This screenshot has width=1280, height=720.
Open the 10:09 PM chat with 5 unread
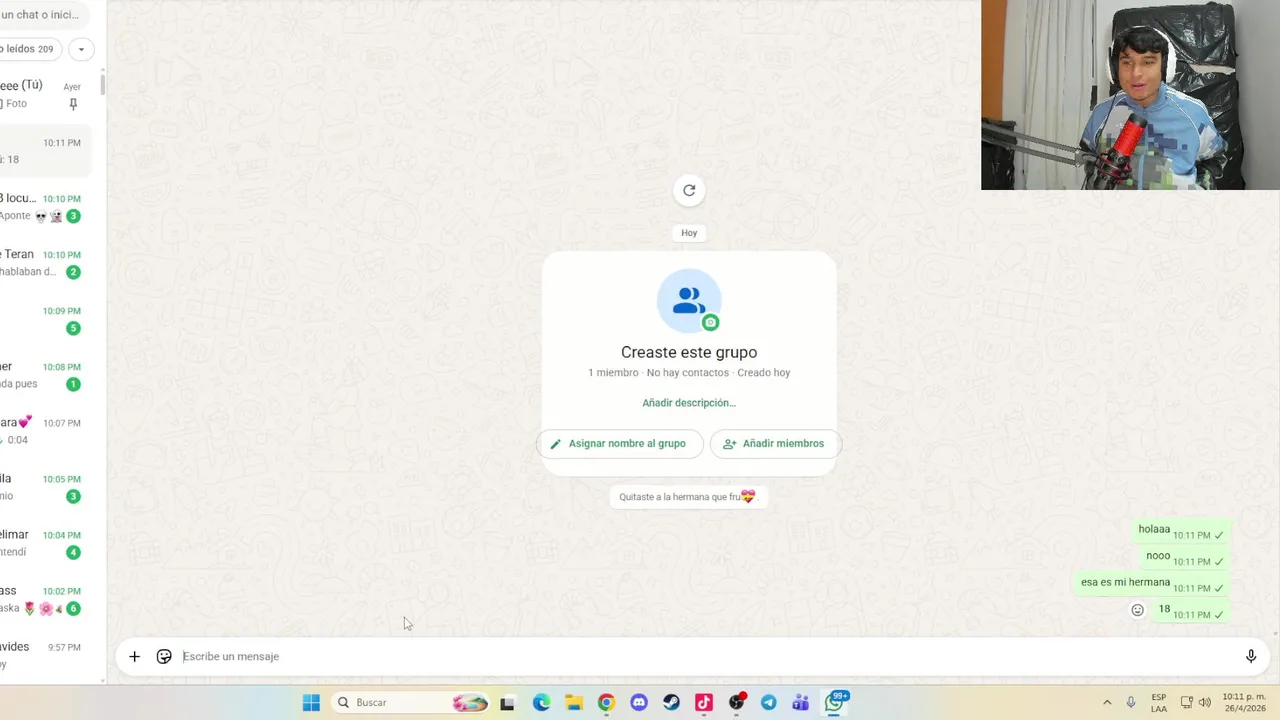click(x=46, y=319)
